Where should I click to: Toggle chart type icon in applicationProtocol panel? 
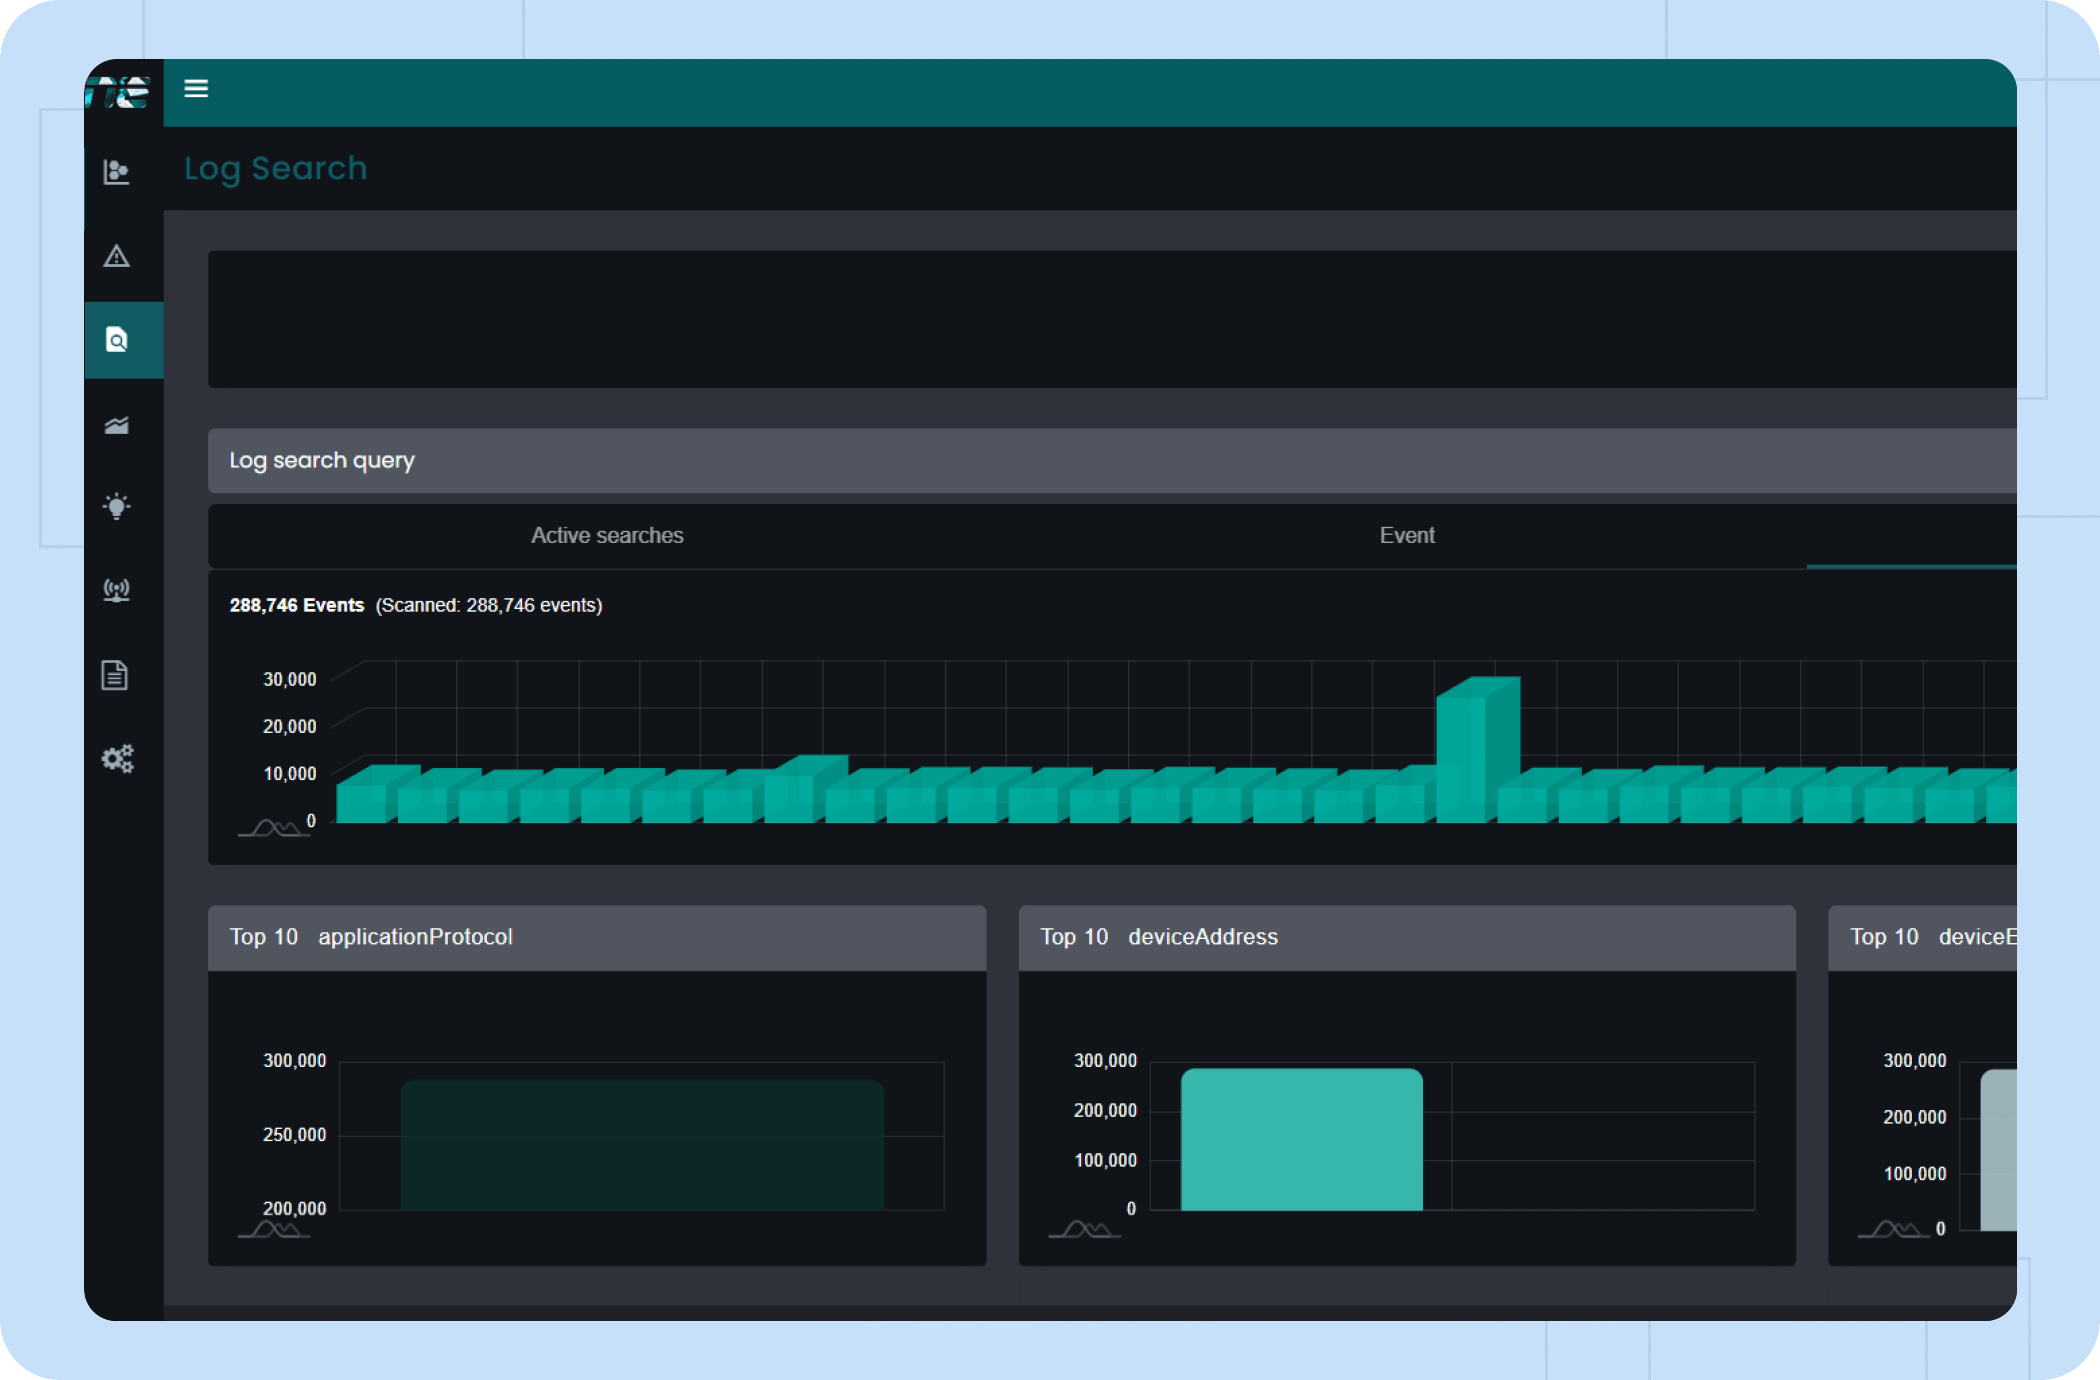click(273, 1230)
